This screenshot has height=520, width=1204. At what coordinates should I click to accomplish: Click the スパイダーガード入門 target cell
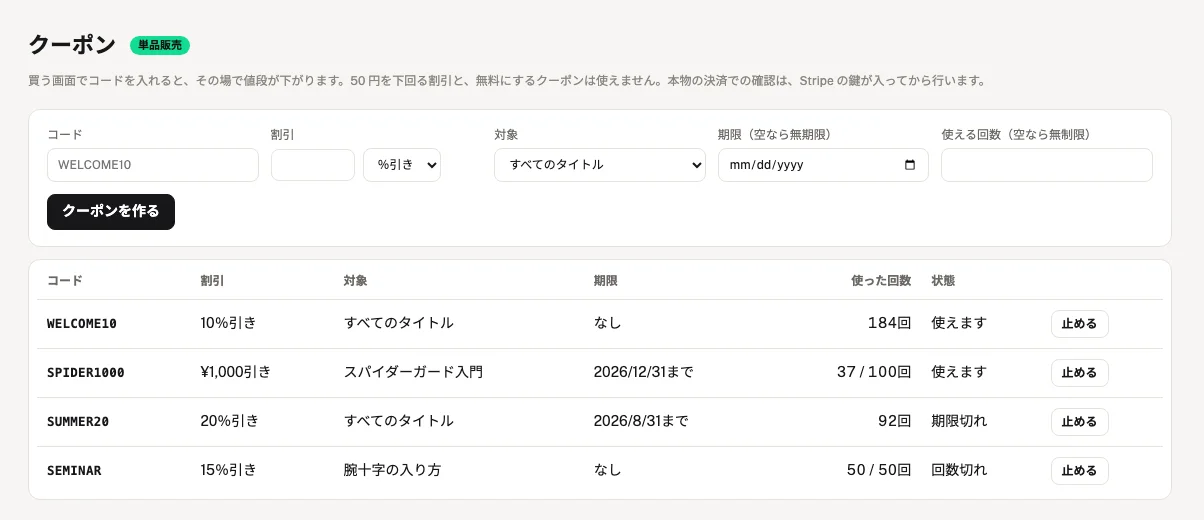click(413, 372)
